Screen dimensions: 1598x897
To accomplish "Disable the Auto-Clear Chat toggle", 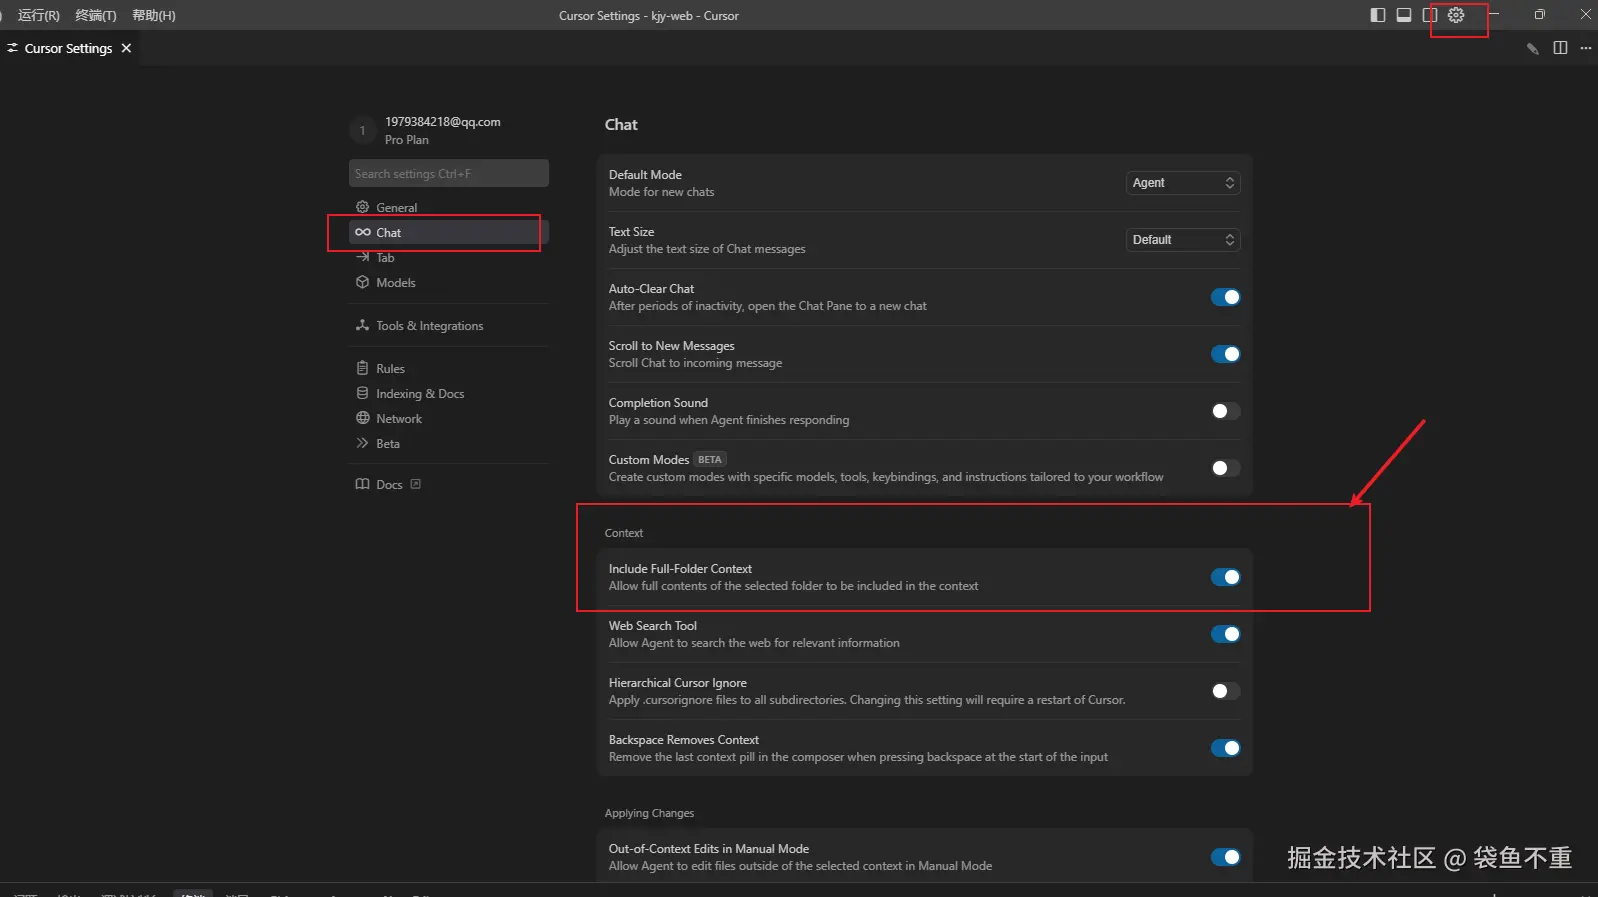I will coord(1225,297).
